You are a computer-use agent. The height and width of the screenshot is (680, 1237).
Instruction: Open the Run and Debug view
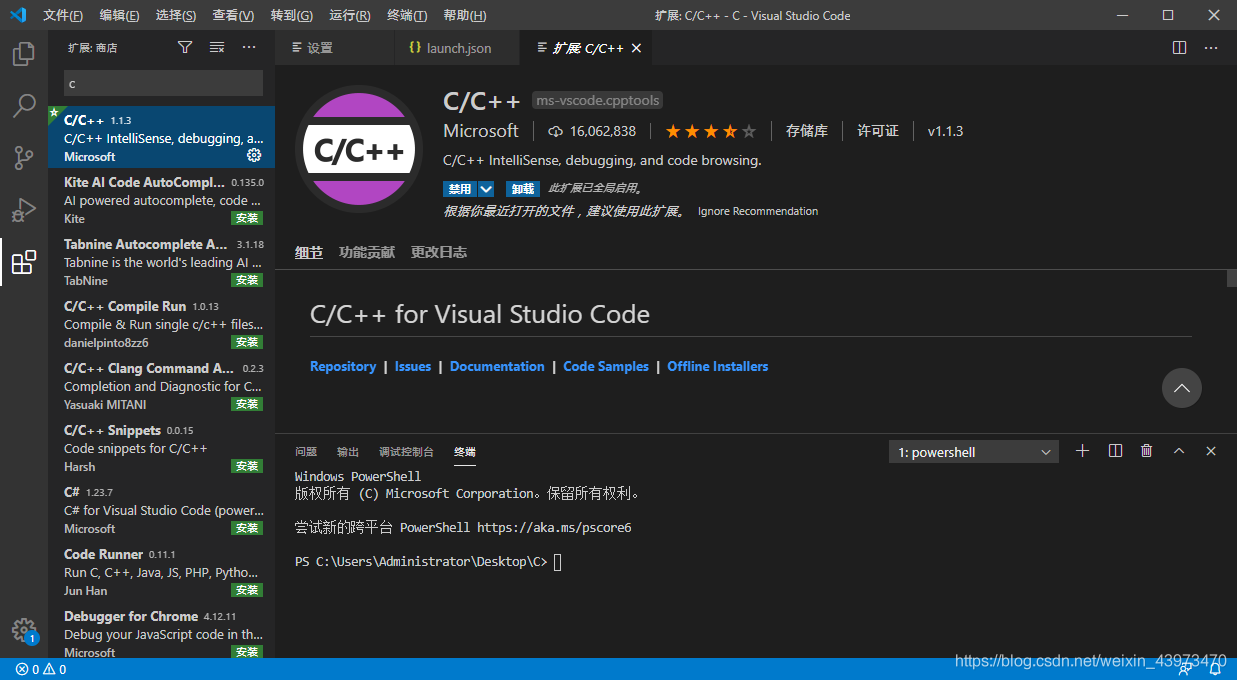click(x=24, y=209)
